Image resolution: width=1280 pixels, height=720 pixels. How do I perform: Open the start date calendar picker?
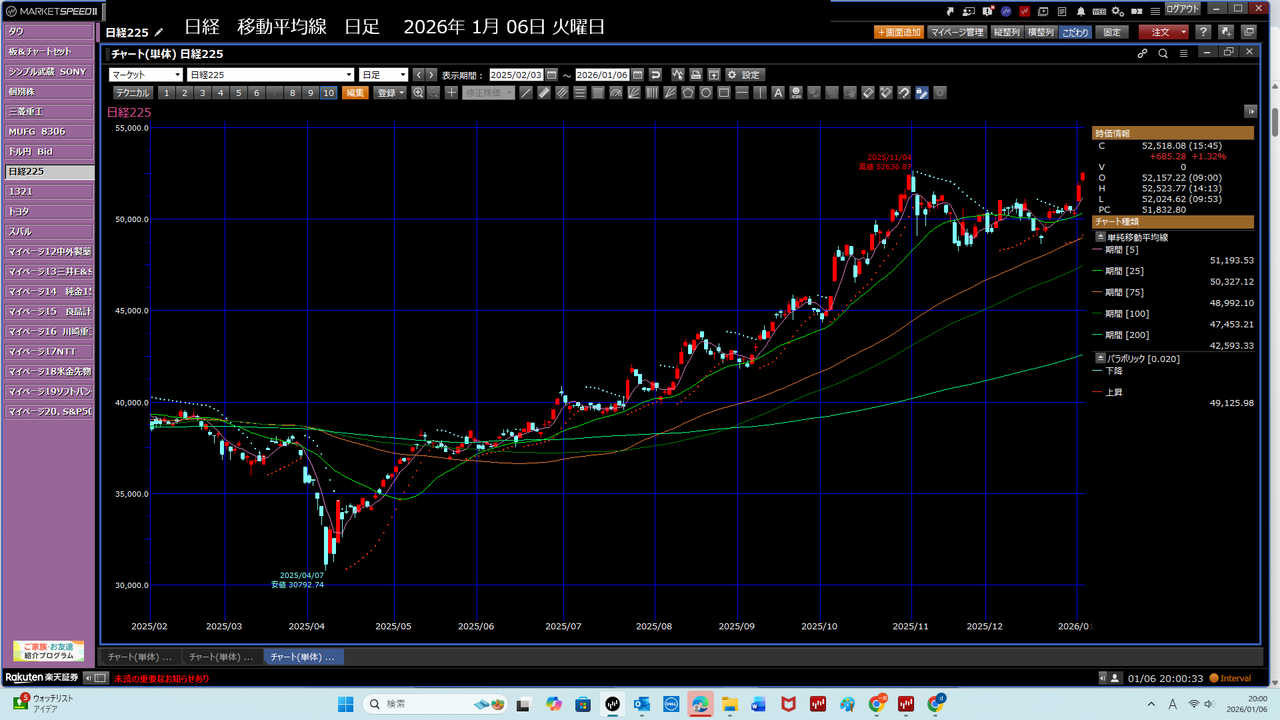(551, 75)
